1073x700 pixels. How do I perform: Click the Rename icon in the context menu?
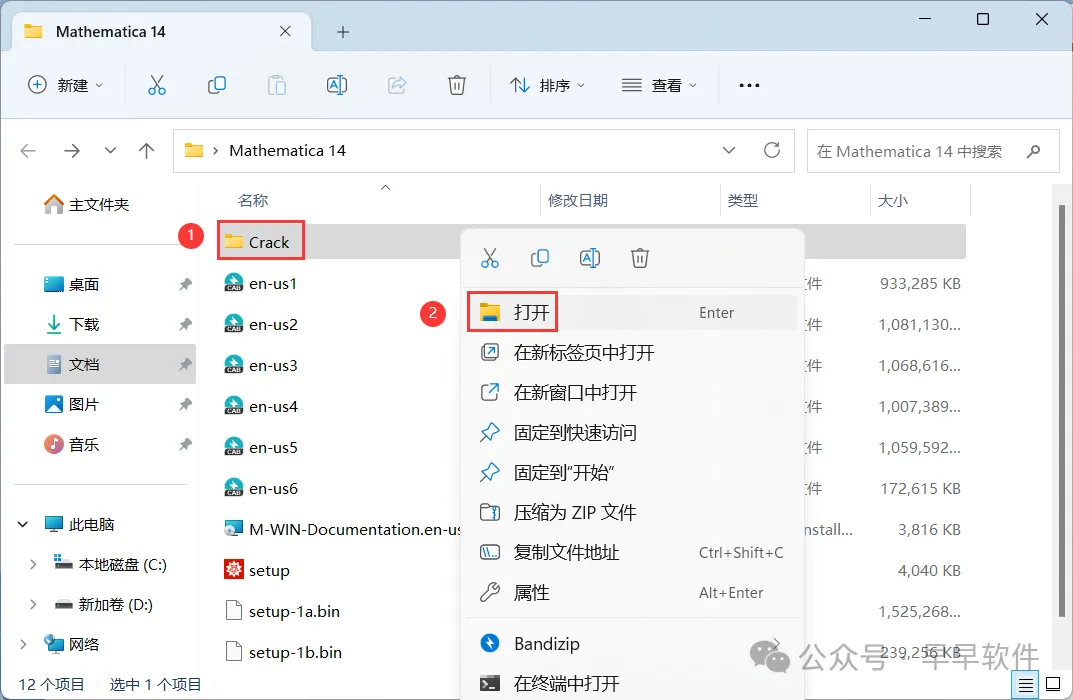pos(590,258)
